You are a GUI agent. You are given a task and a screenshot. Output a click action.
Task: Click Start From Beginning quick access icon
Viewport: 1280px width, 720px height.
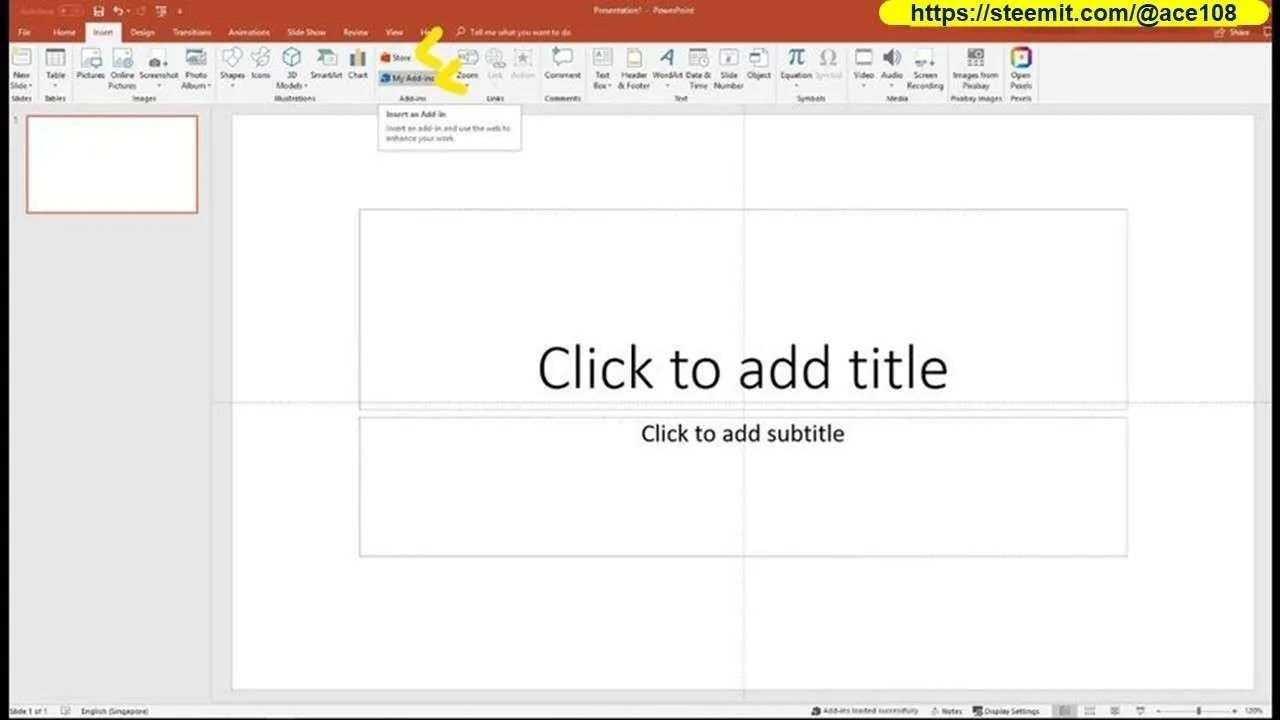160,11
